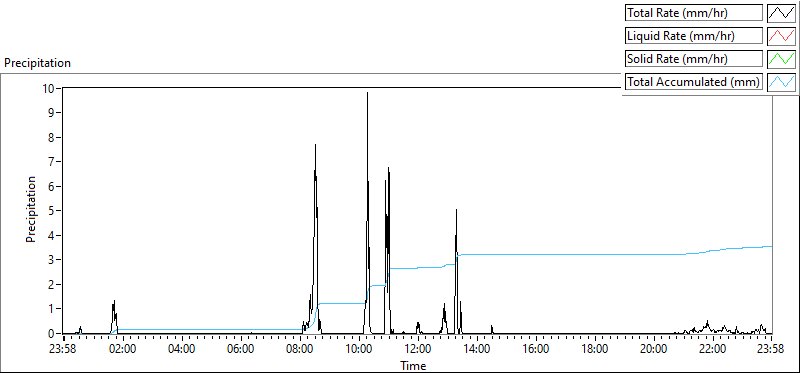
Task: Click the 16:00 time axis label
Action: (536, 350)
